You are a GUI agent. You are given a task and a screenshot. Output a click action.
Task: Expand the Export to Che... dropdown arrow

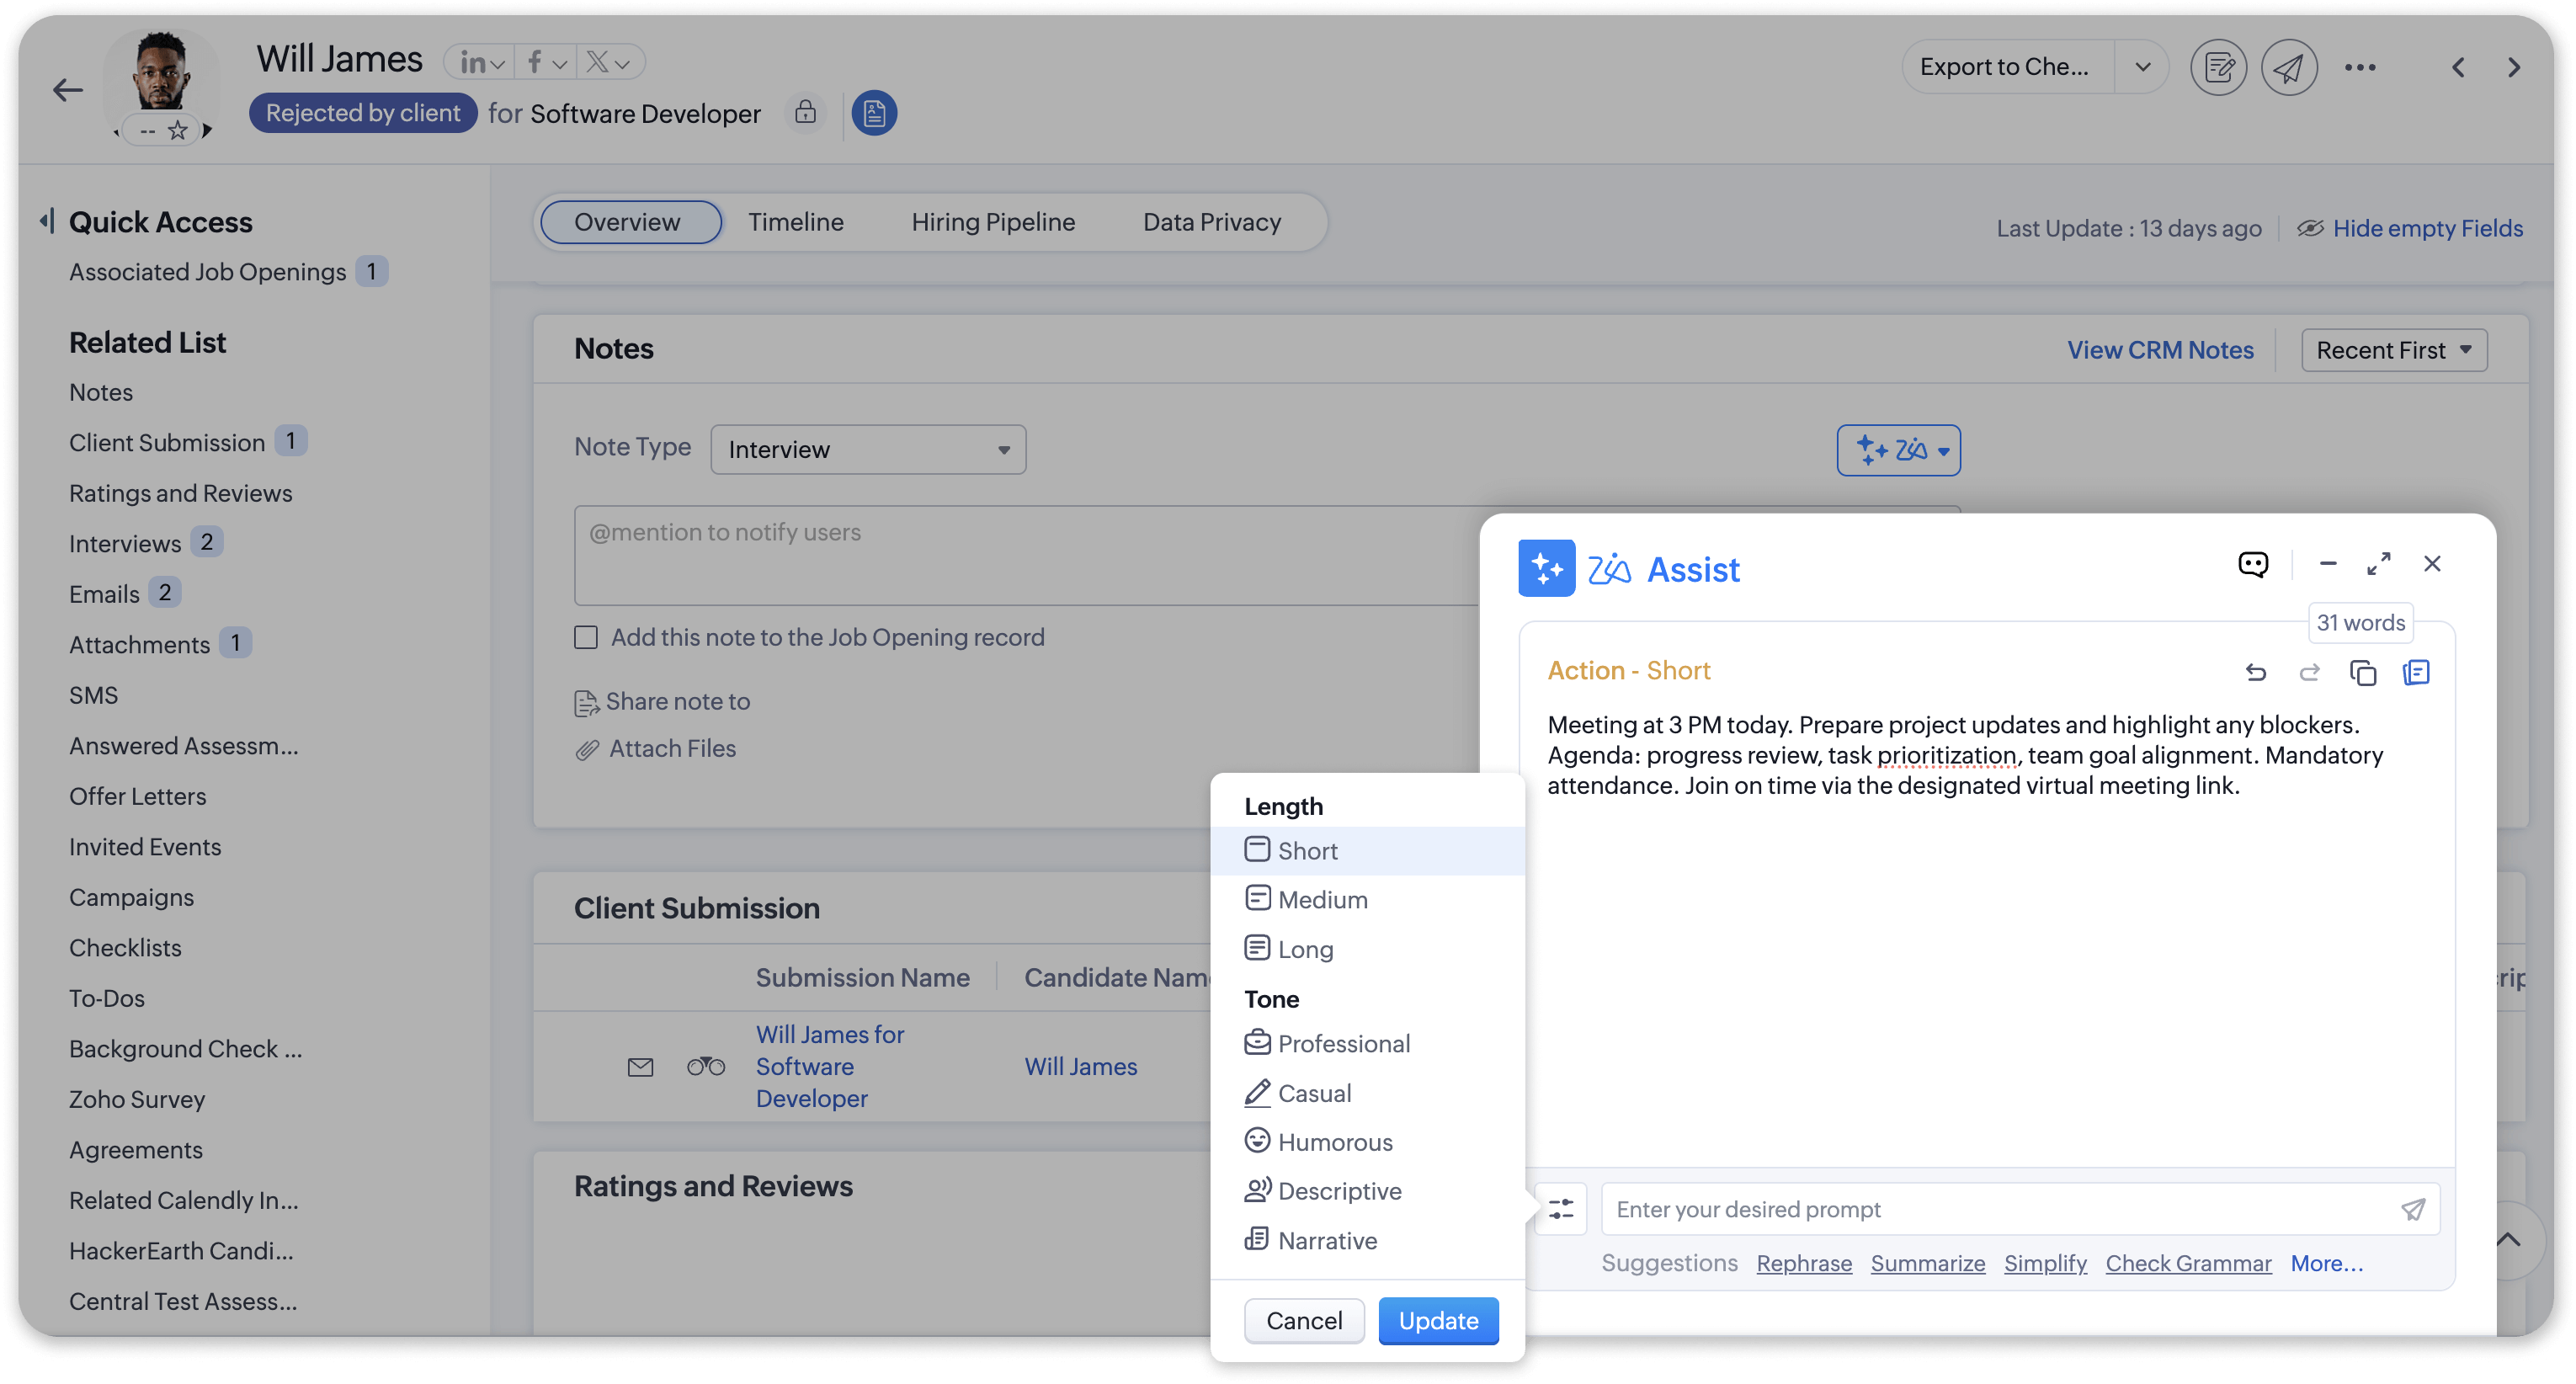click(2142, 67)
